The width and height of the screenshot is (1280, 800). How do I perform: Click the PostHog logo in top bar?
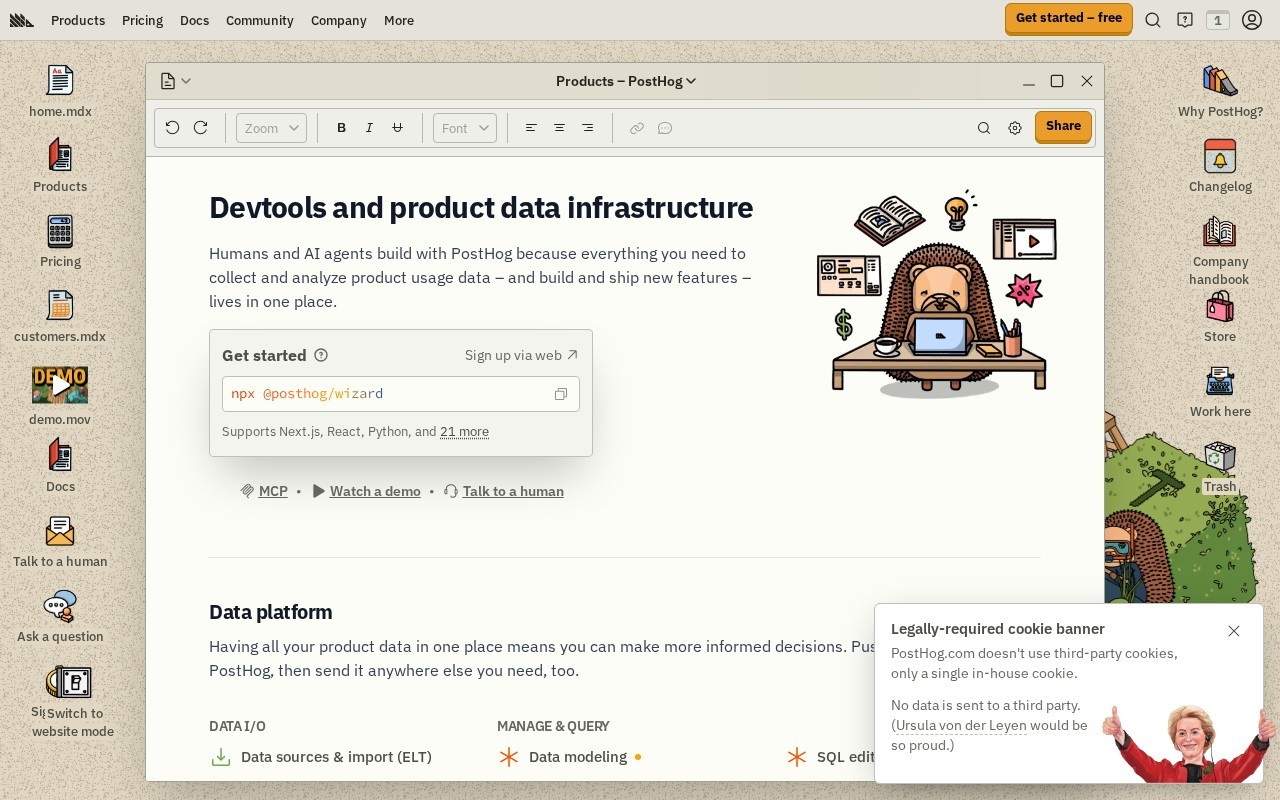pos(22,20)
